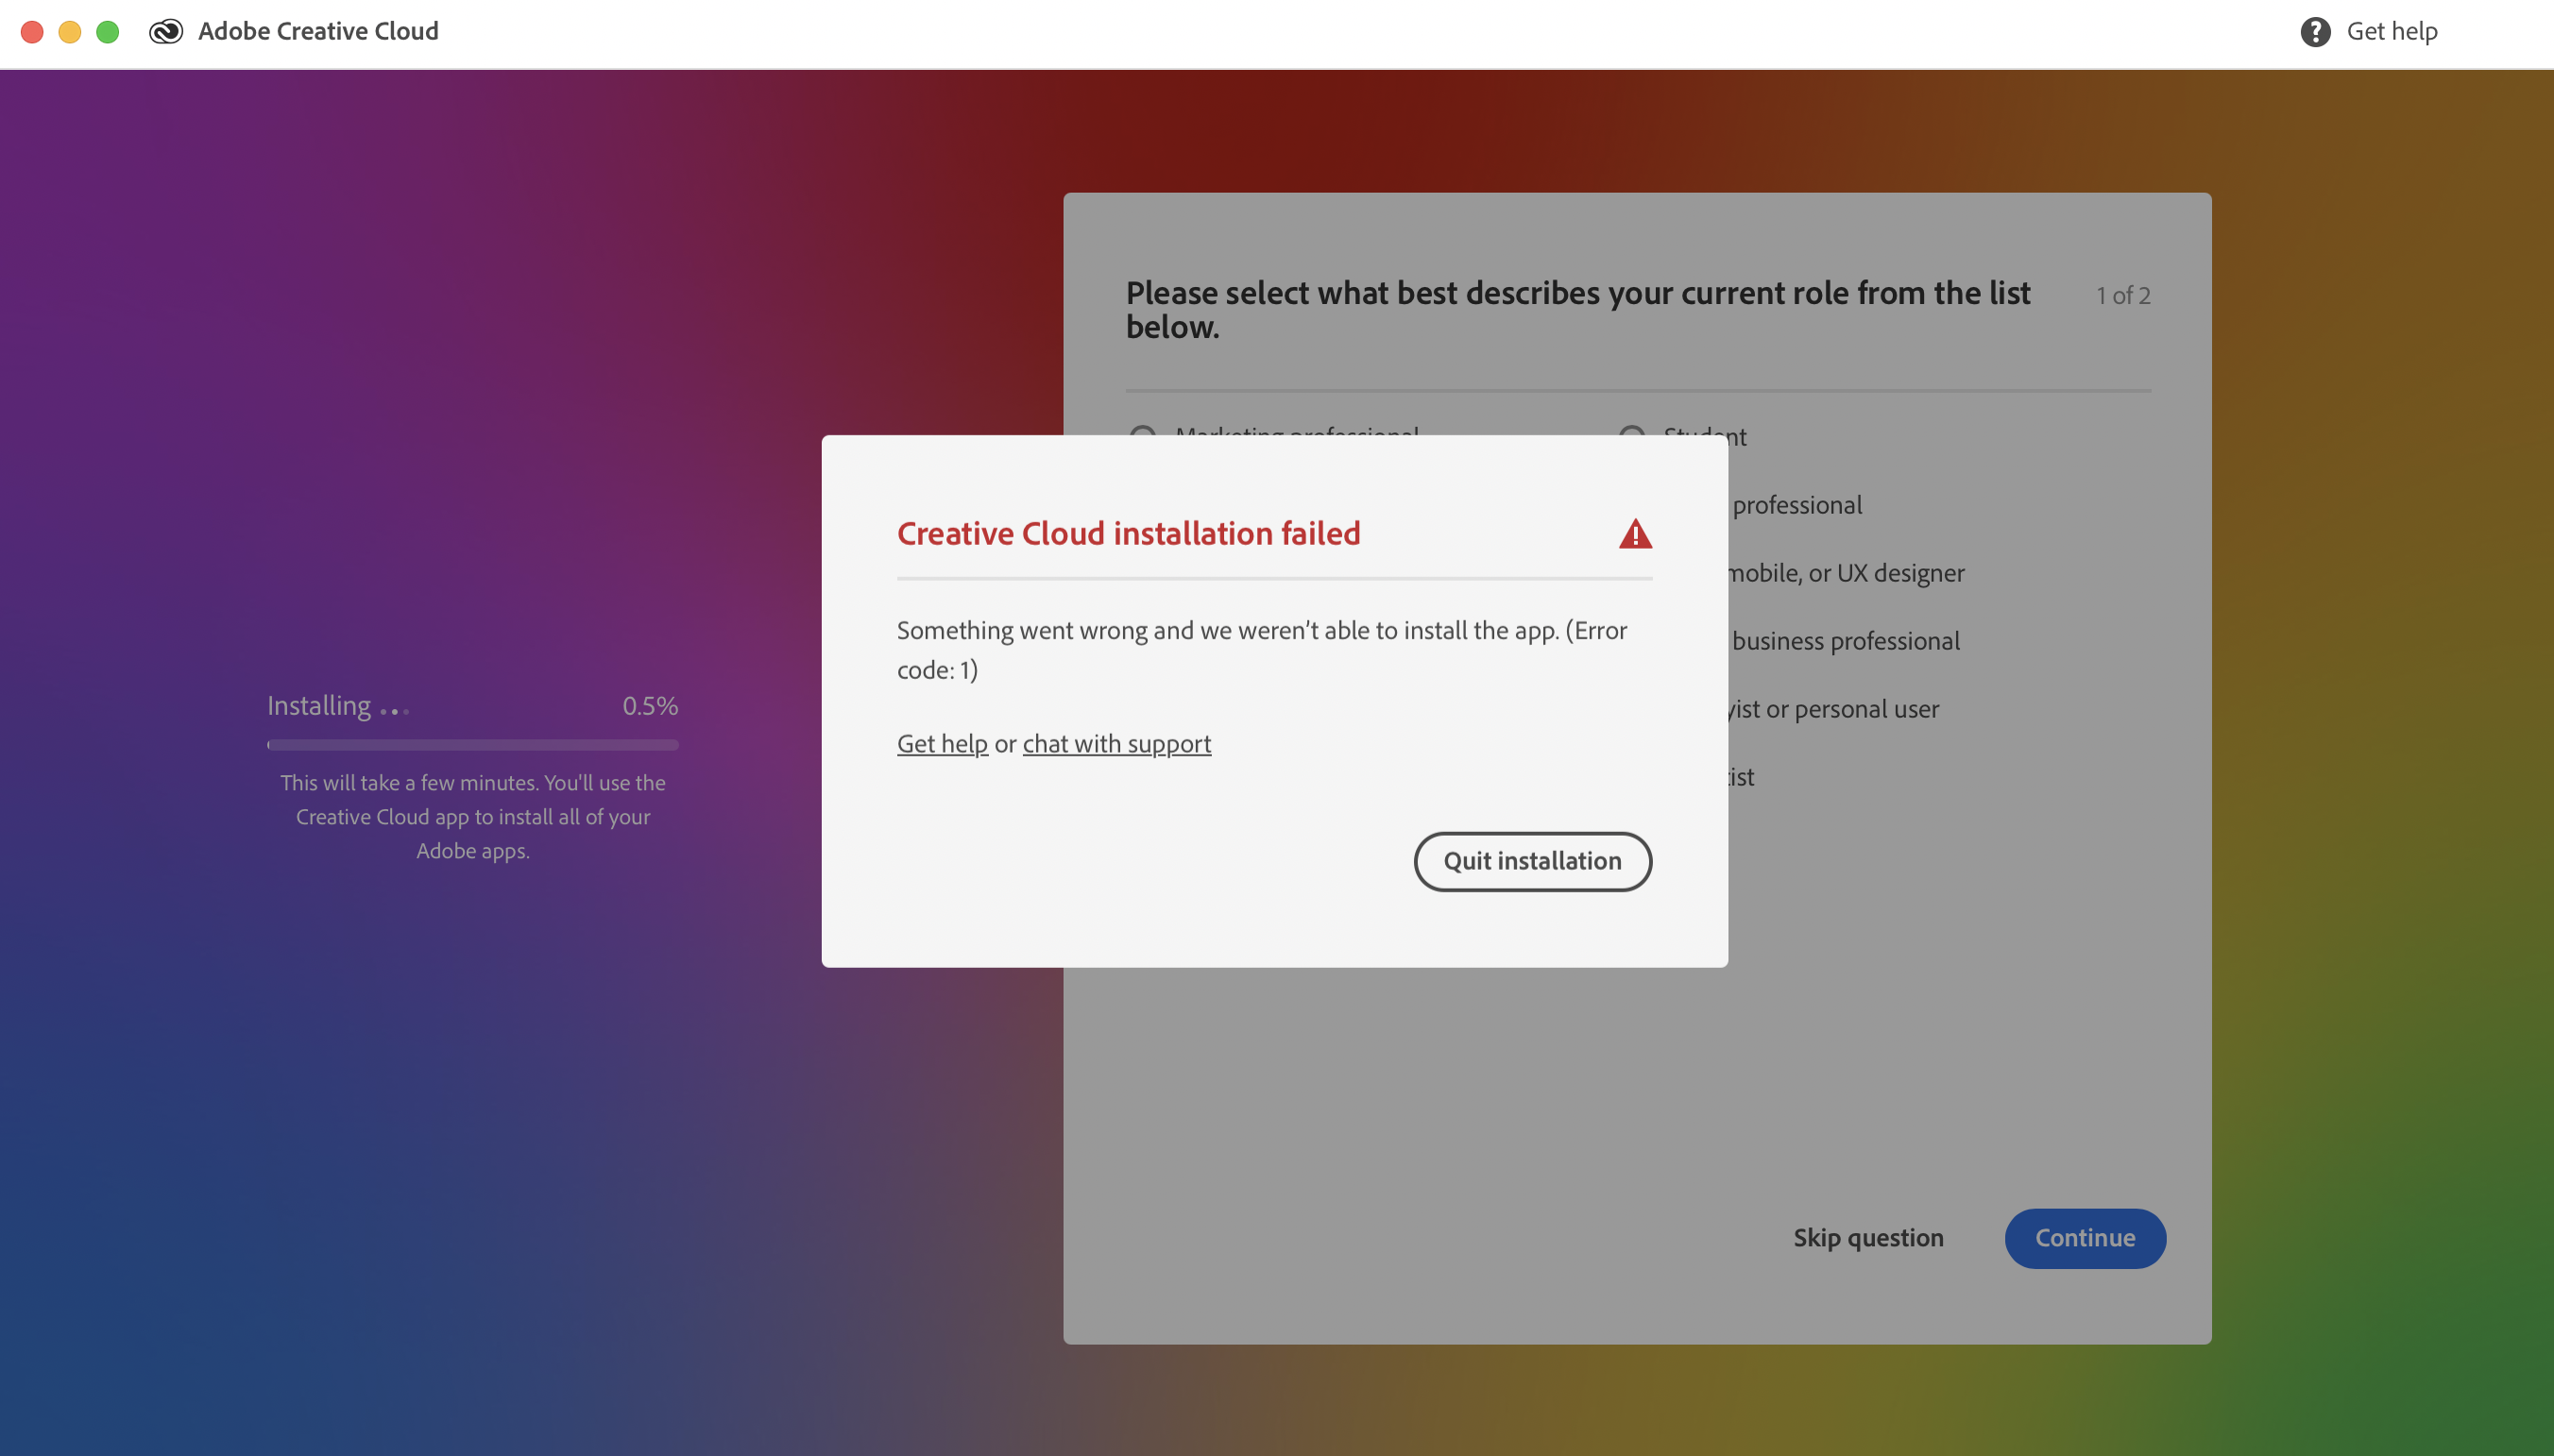Click Get help text in title bar
The image size is (2554, 1456).
[x=2392, y=32]
